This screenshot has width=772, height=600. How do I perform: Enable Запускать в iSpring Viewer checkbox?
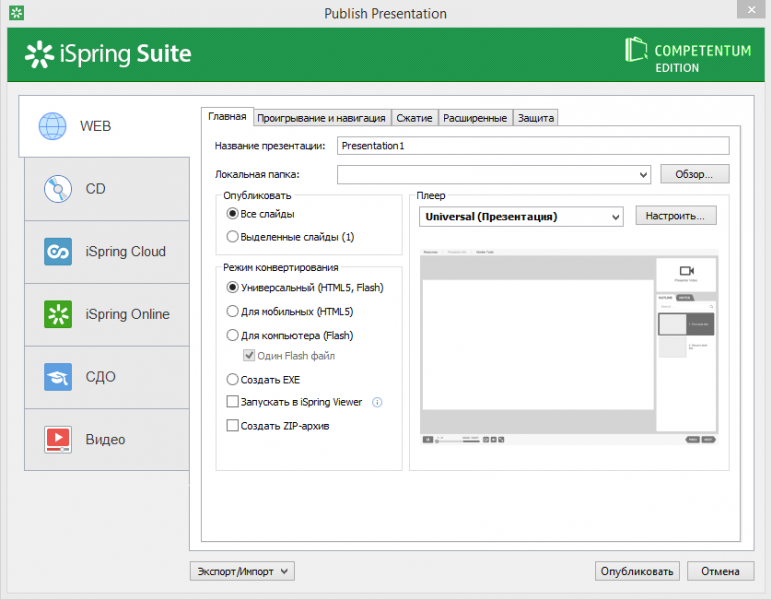click(233, 403)
